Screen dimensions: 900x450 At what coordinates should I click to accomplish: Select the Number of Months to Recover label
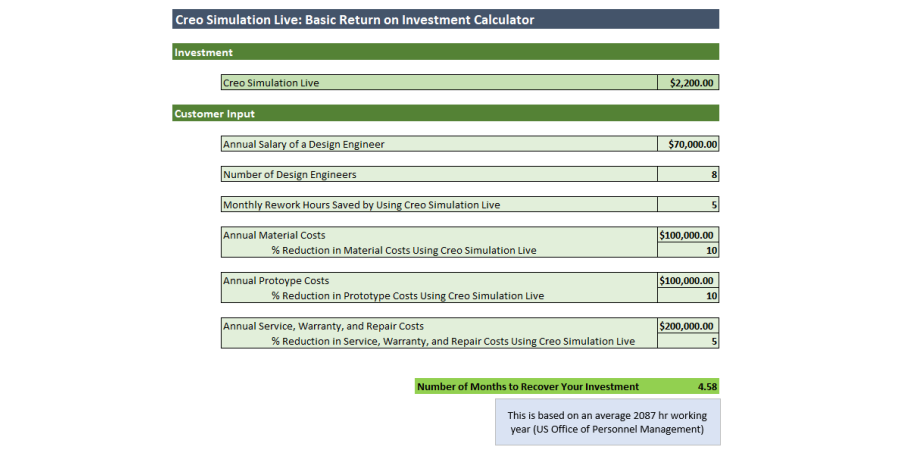point(527,386)
